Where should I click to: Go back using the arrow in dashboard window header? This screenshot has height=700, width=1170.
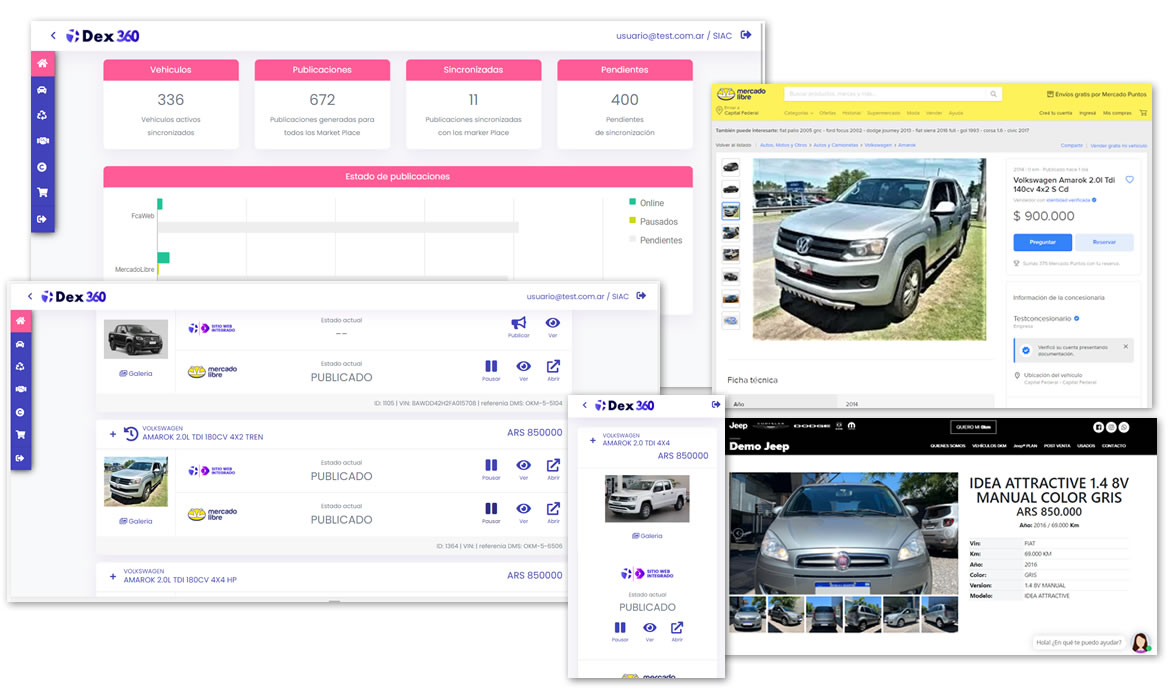[x=53, y=35]
